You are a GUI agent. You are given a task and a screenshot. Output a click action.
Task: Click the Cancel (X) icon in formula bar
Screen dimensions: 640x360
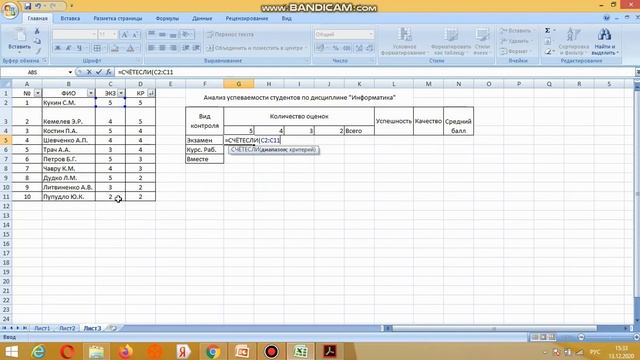[x=89, y=72]
